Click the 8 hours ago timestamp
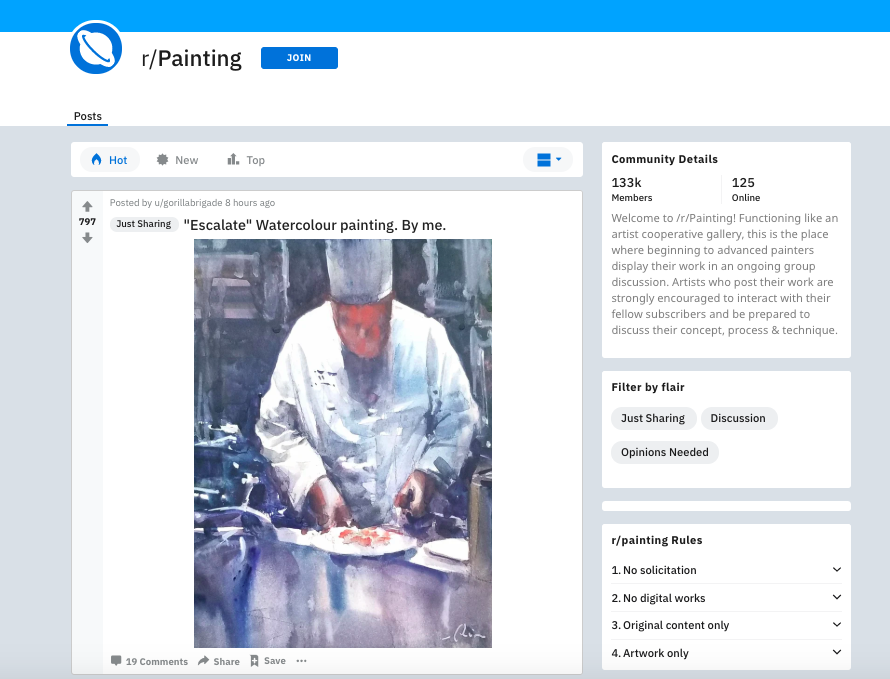890x679 pixels. pyautogui.click(x=250, y=203)
